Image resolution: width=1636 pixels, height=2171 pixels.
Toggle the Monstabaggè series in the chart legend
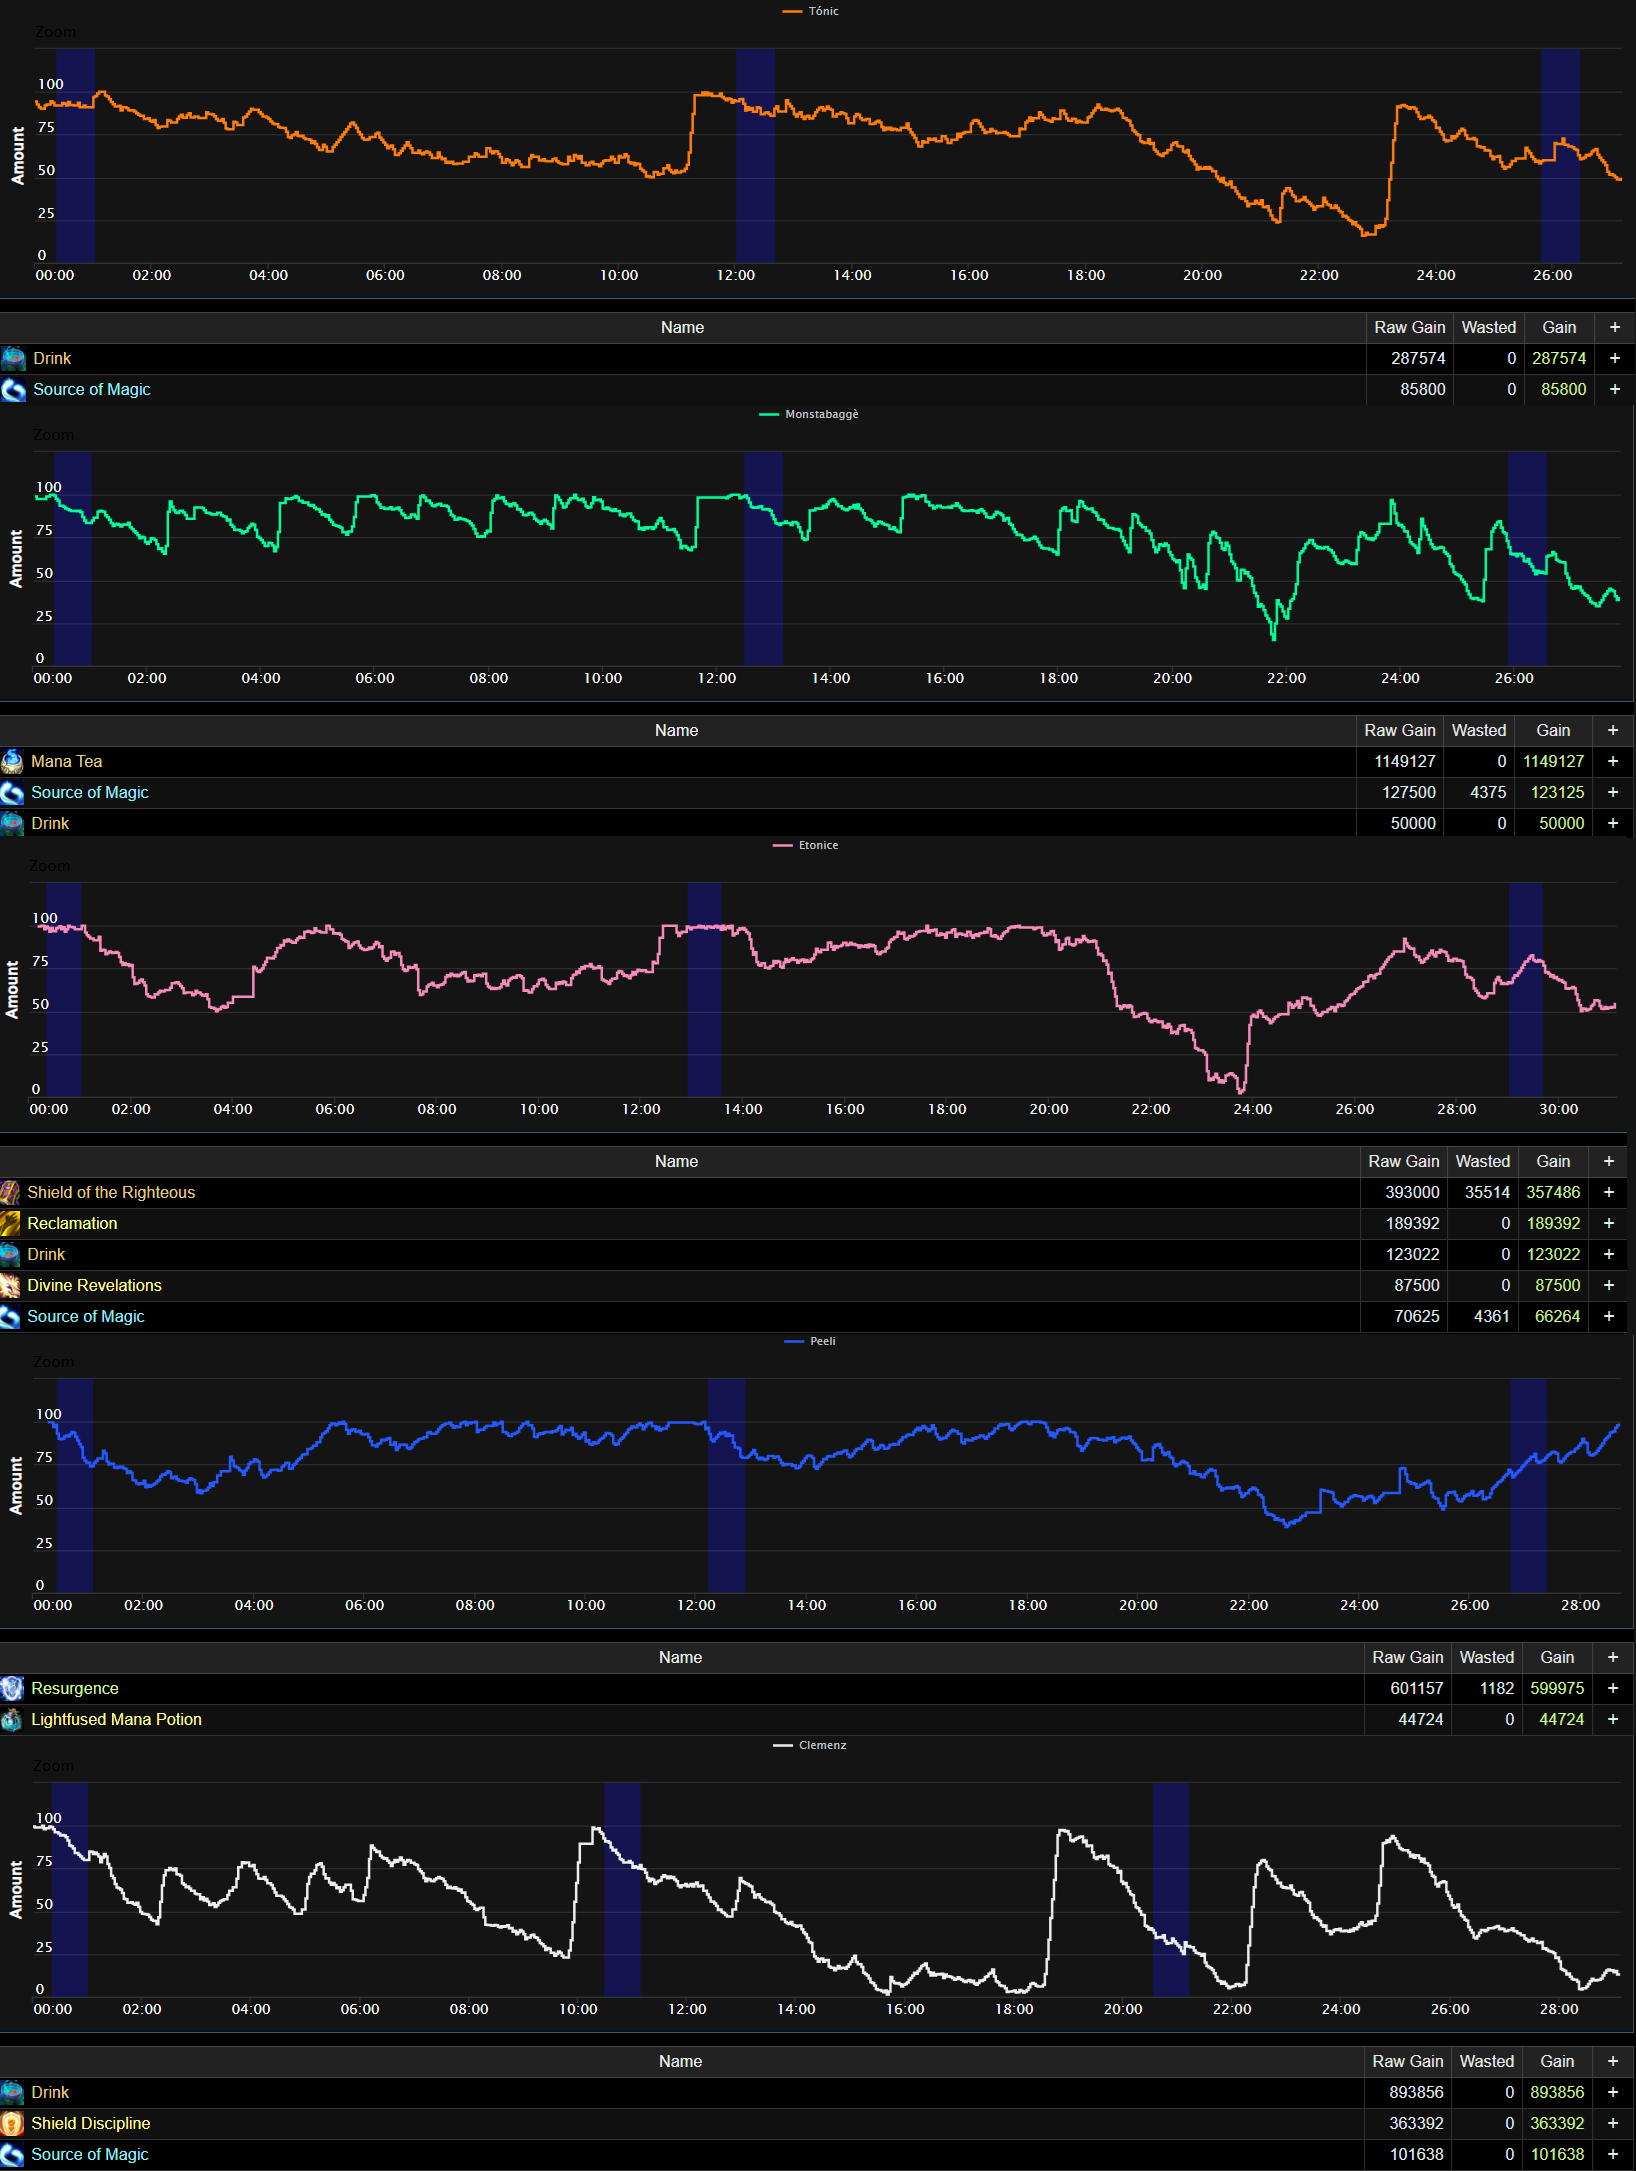point(809,414)
